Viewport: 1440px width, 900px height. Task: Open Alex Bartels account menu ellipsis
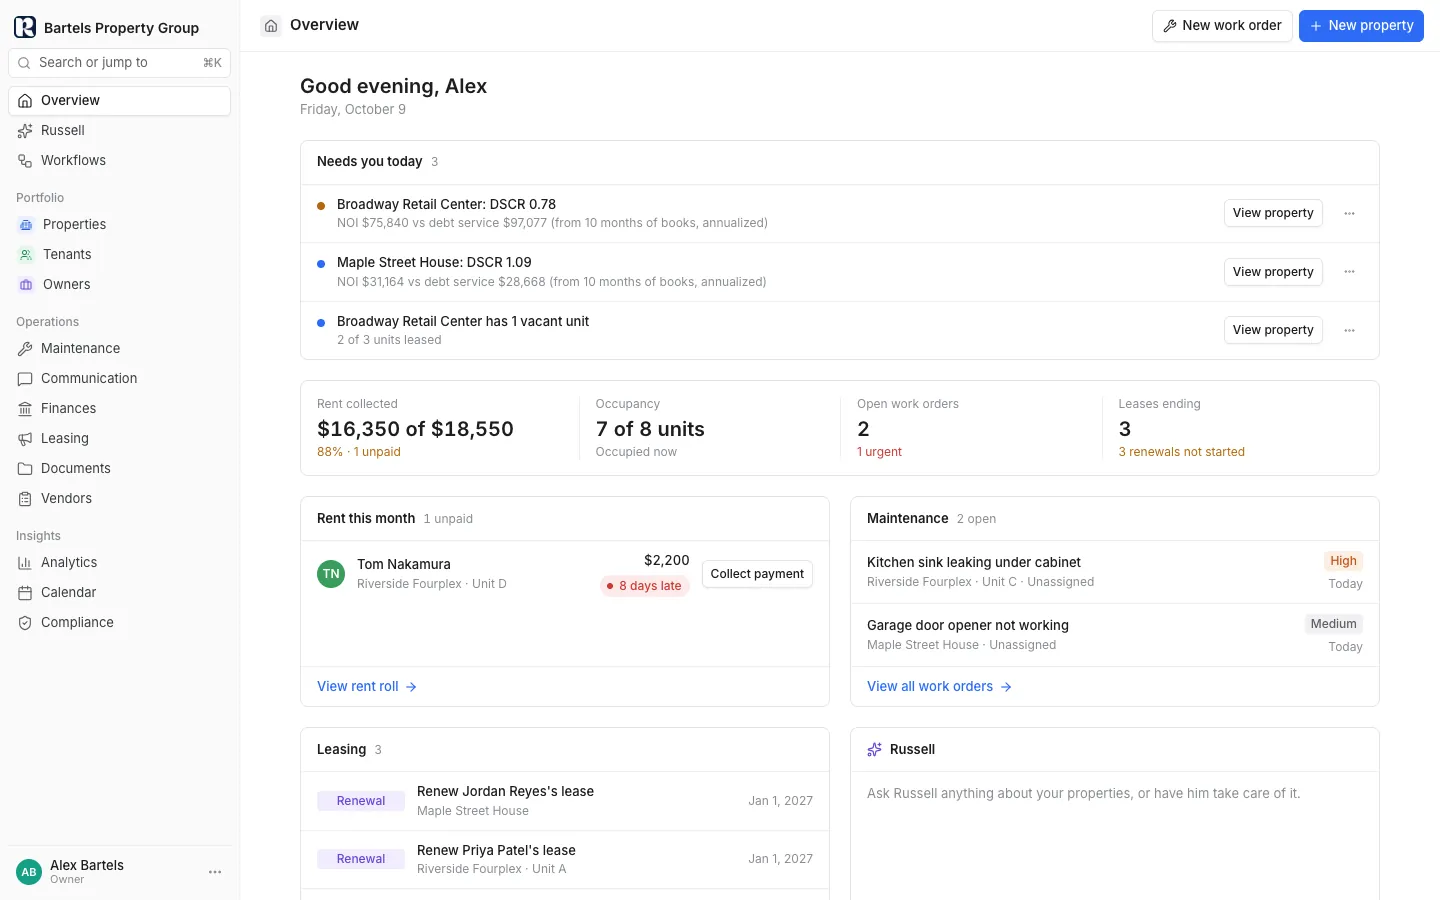[215, 872]
